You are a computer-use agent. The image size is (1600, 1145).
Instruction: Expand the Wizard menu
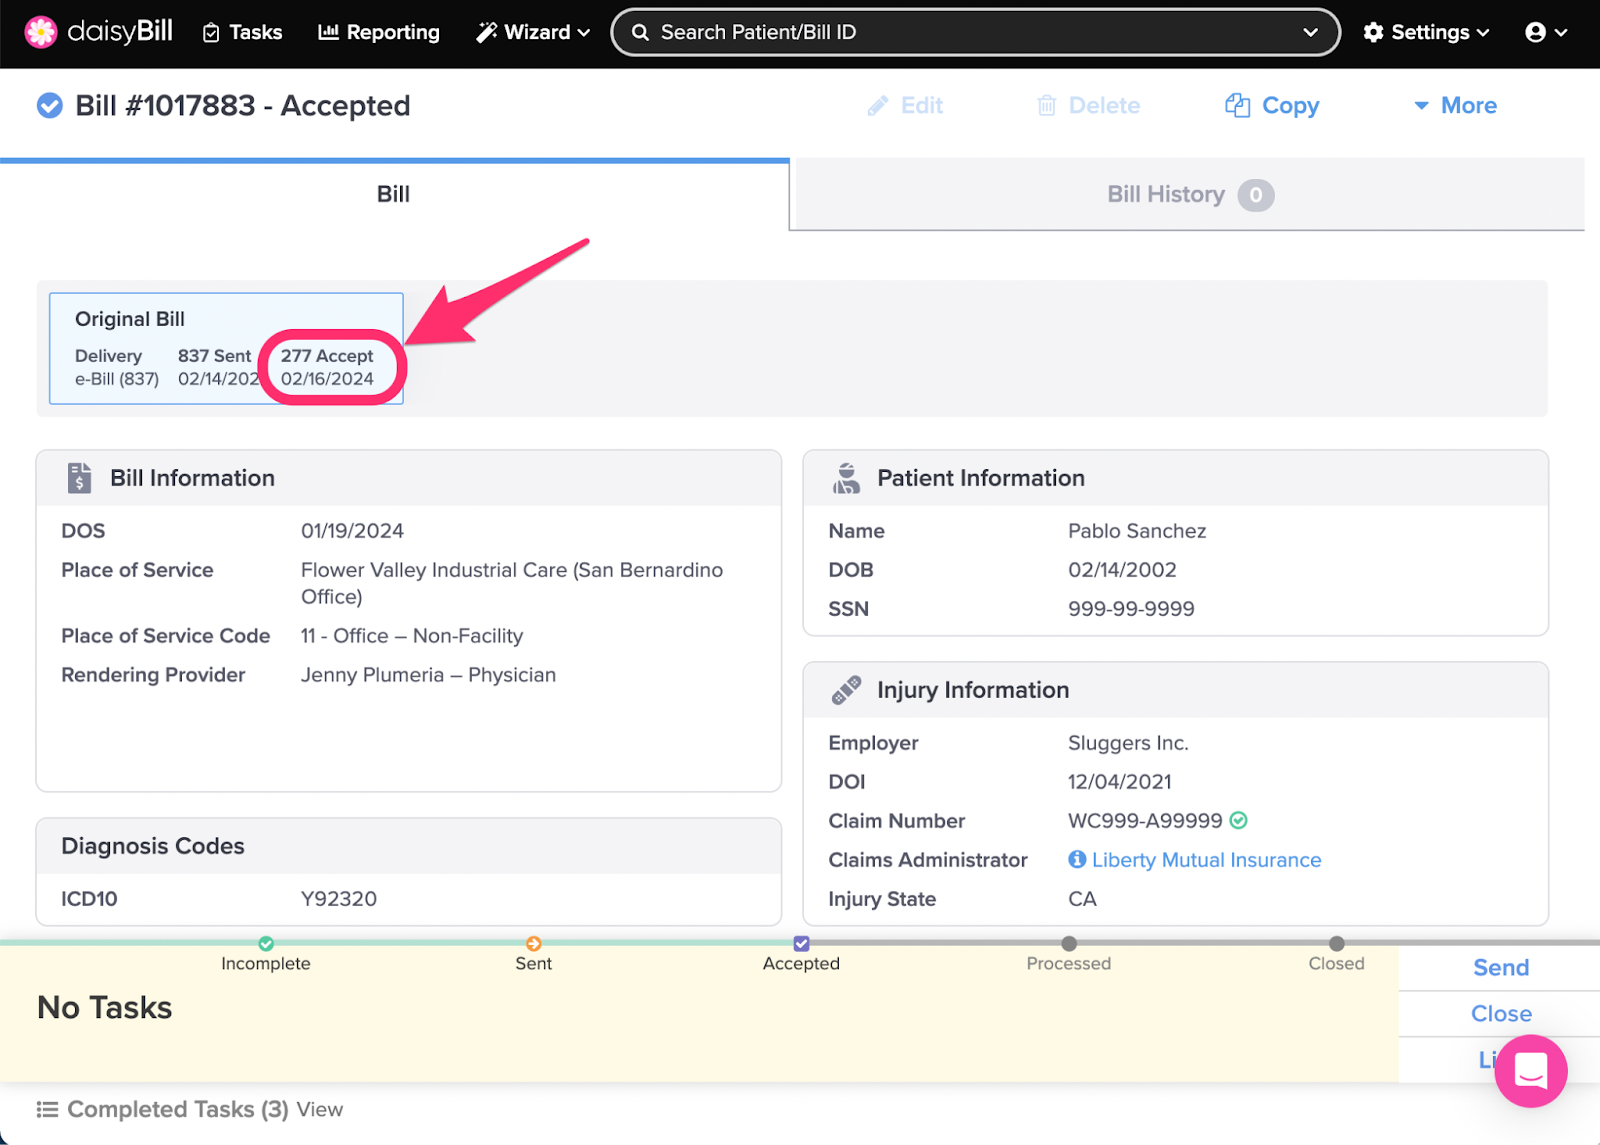pyautogui.click(x=533, y=32)
